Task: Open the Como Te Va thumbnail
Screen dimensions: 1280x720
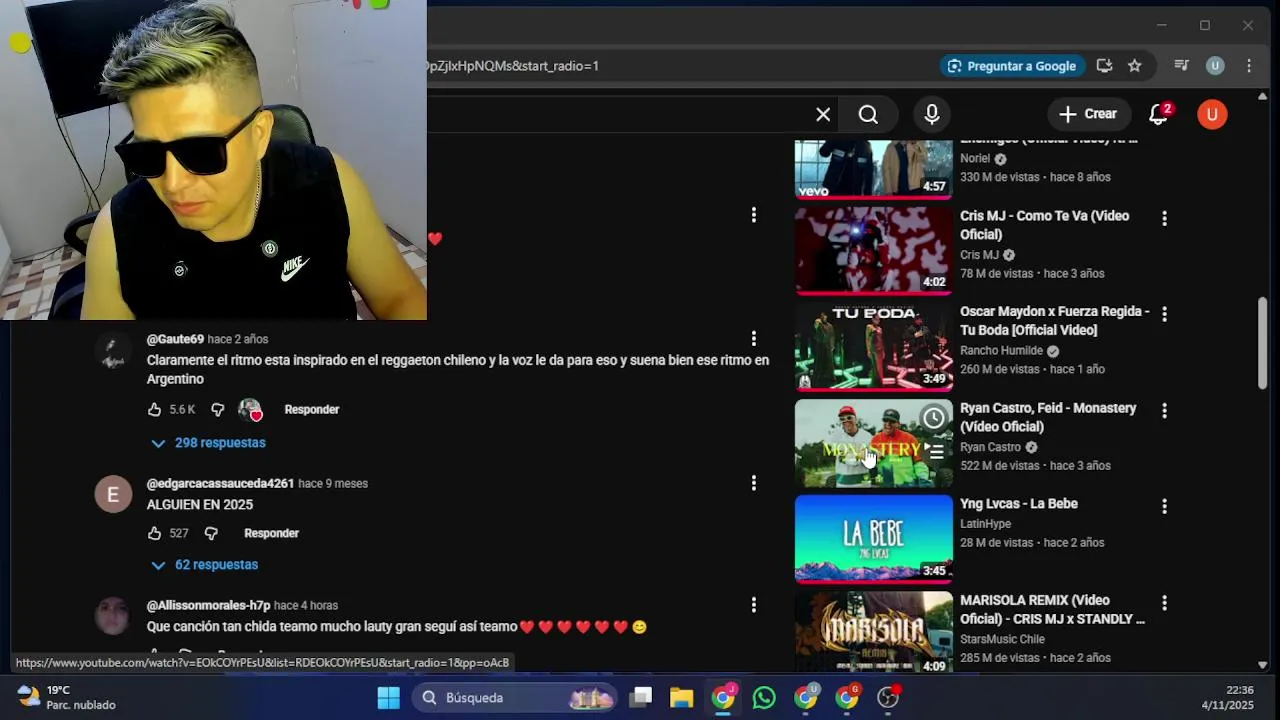Action: 874,250
